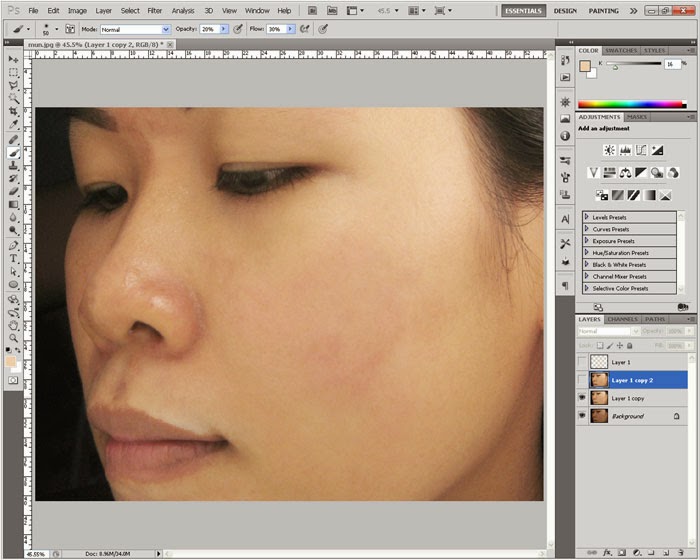Select the Zoom tool in toolbox
The width and height of the screenshot is (700, 560).
click(x=13, y=338)
